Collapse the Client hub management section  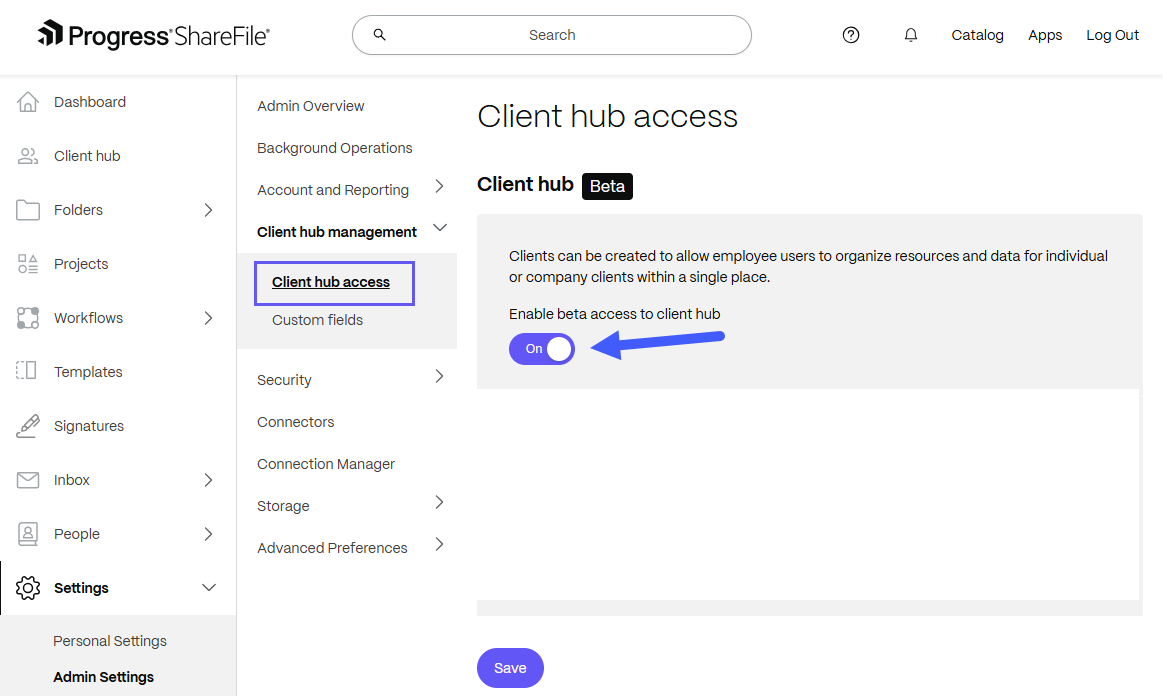click(x=439, y=227)
